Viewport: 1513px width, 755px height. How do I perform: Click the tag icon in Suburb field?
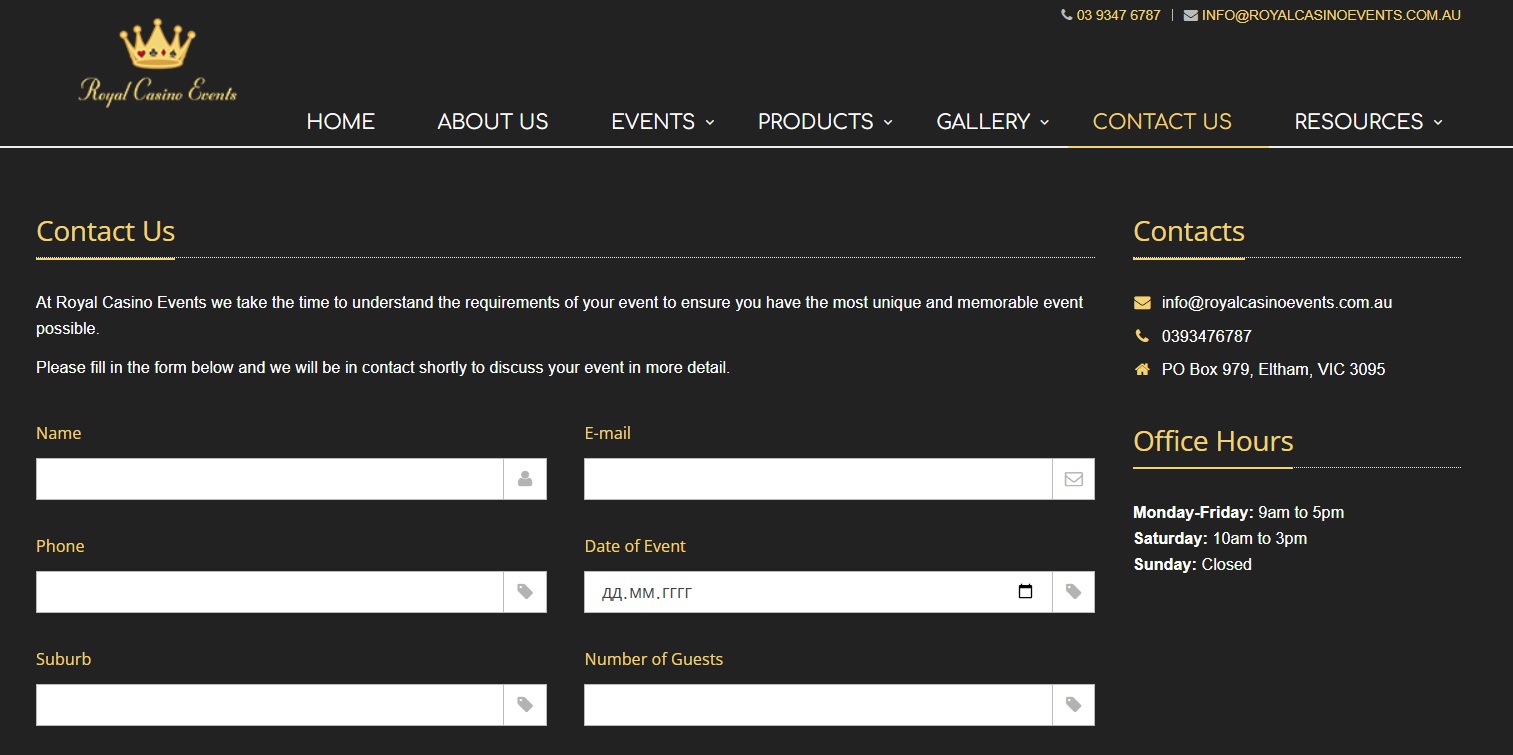(525, 705)
